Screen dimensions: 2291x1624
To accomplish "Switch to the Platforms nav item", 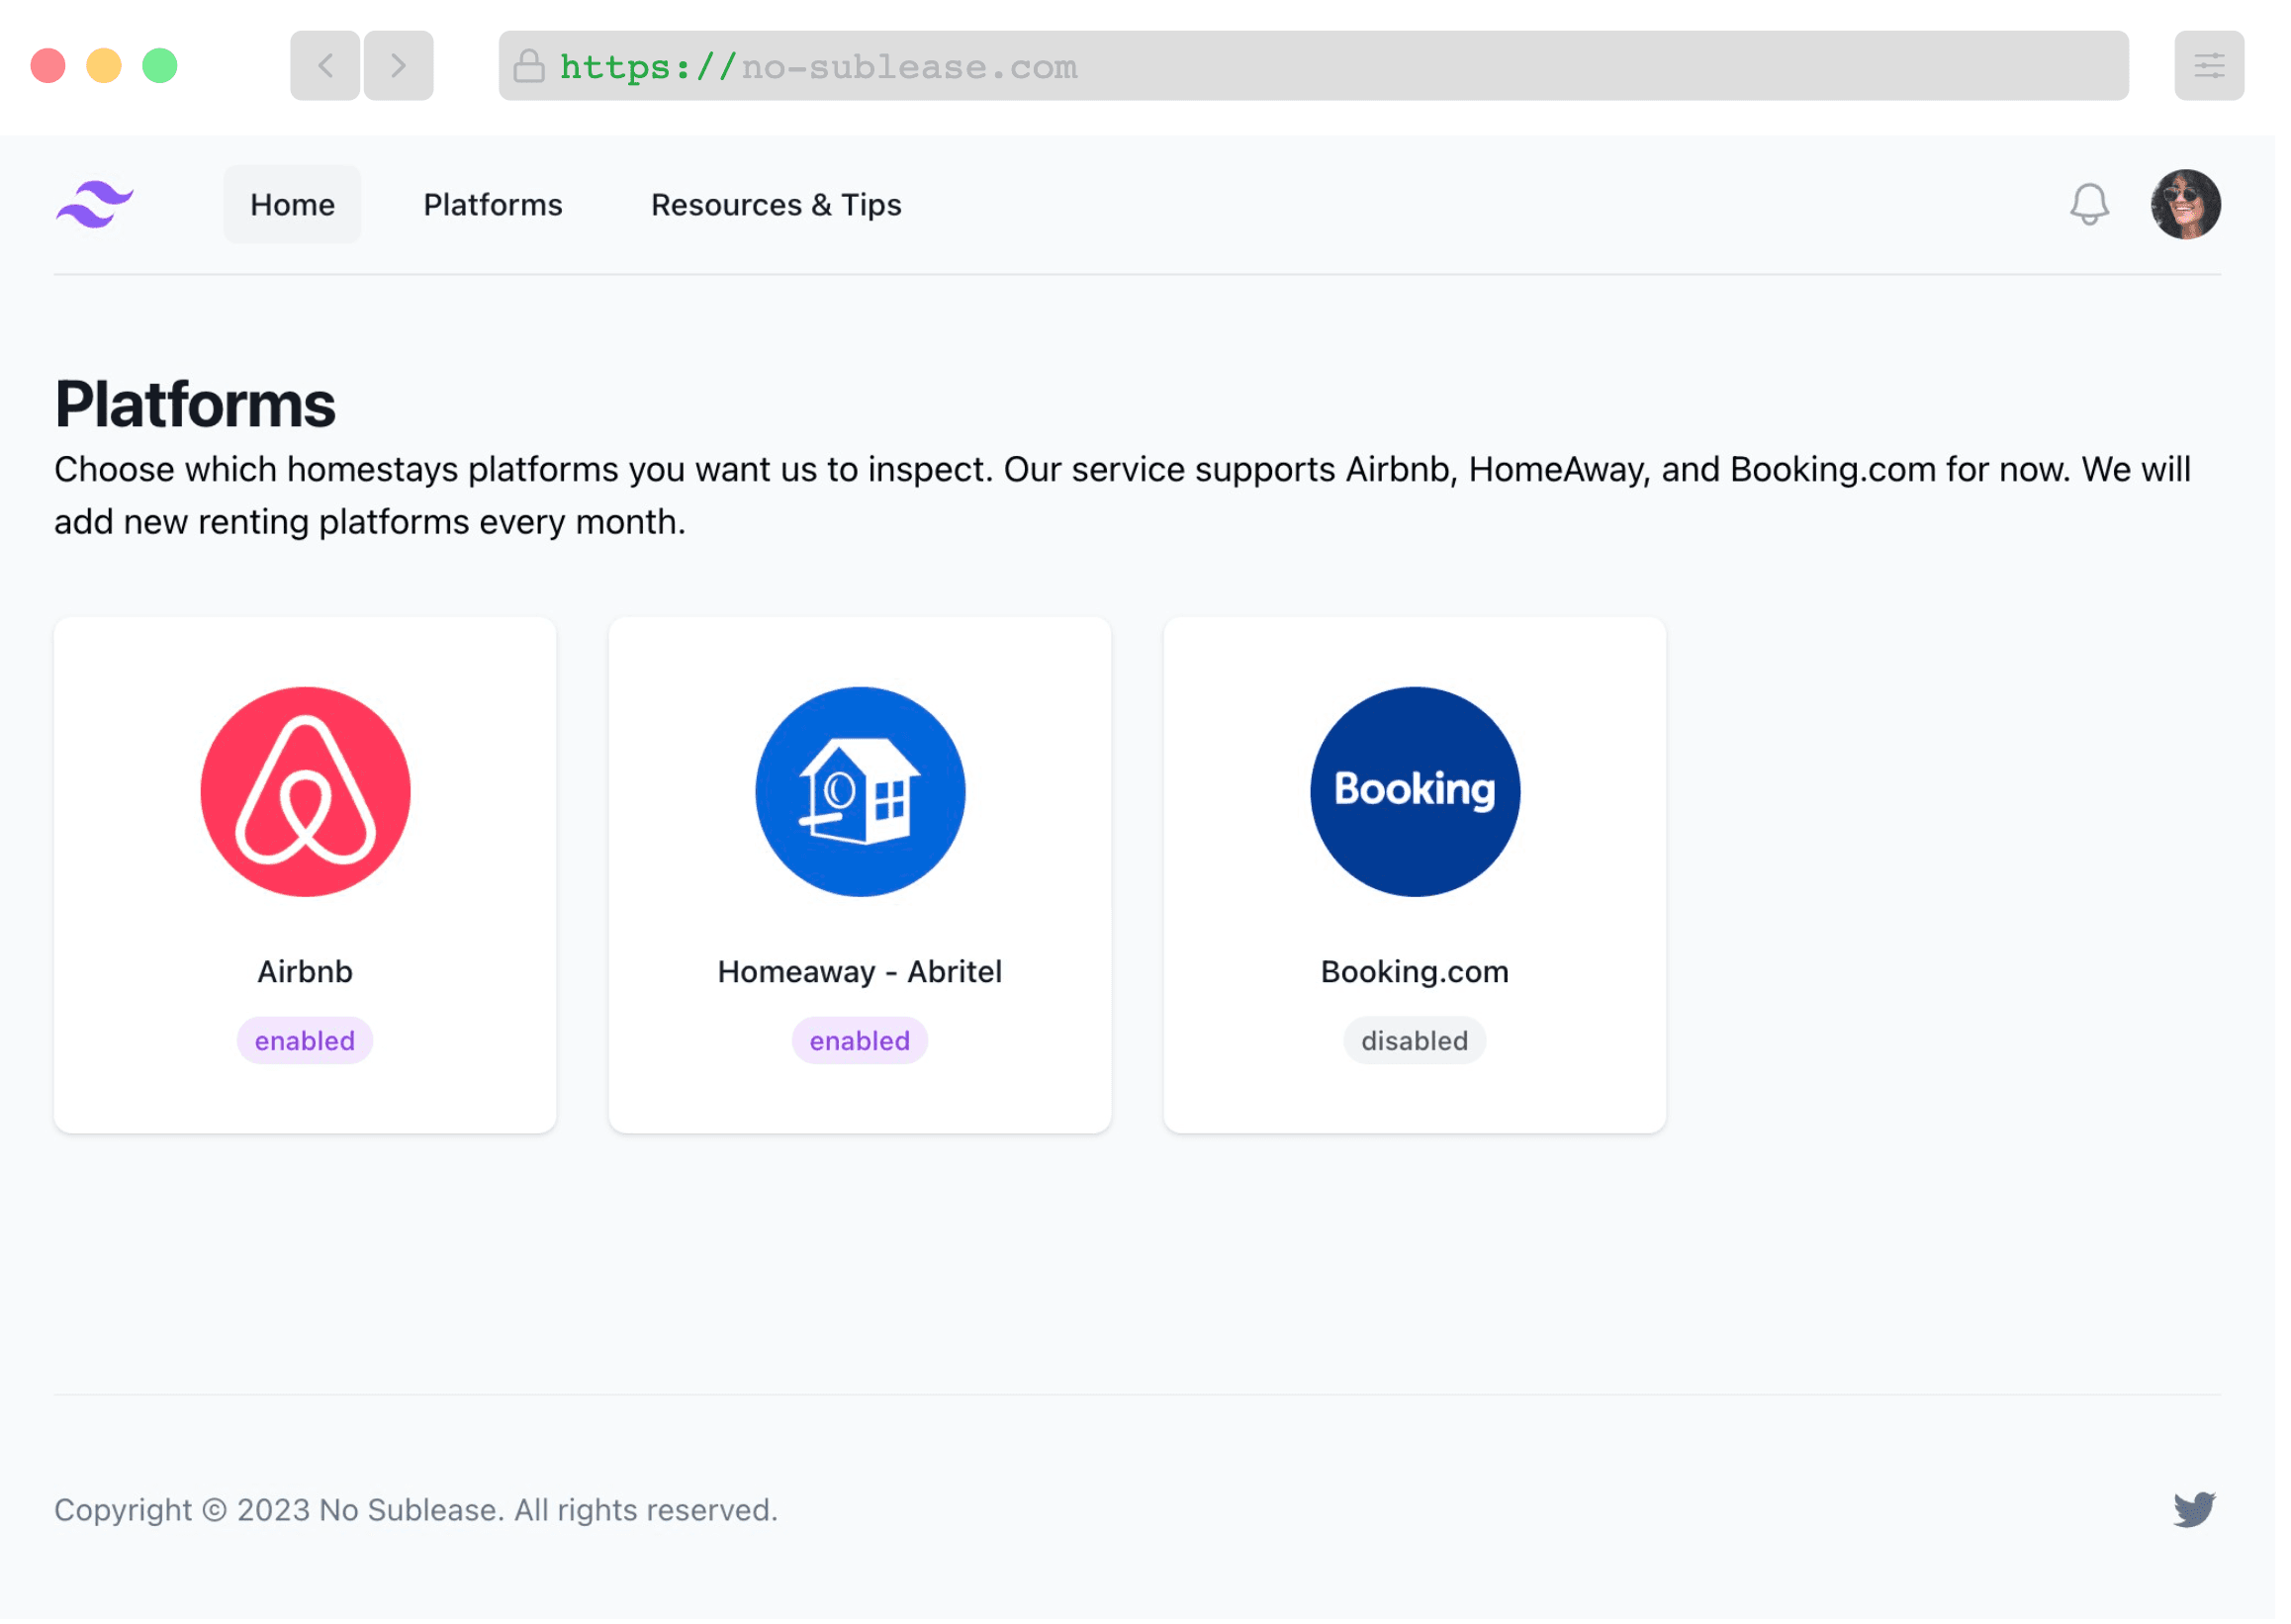I will pyautogui.click(x=493, y=204).
